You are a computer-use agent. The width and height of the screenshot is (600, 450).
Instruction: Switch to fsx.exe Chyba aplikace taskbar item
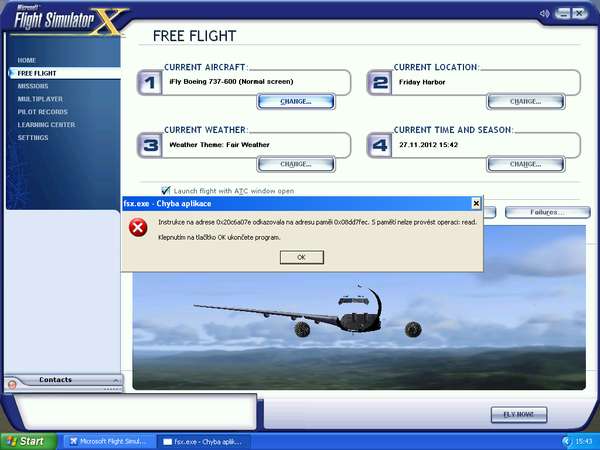[x=203, y=442]
